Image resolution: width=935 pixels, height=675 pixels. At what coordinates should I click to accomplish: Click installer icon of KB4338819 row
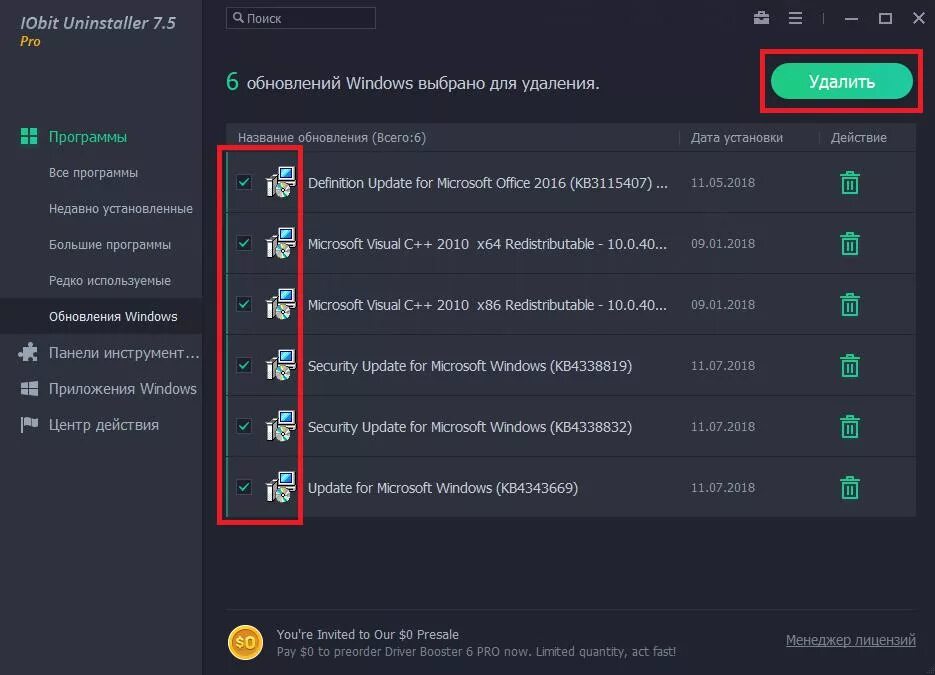point(280,366)
